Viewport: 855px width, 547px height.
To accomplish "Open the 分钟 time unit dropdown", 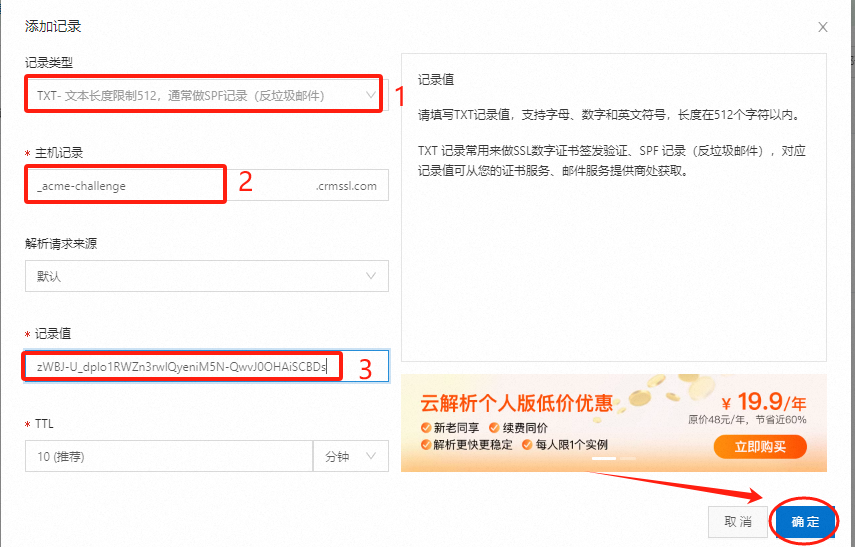I will [x=351, y=456].
